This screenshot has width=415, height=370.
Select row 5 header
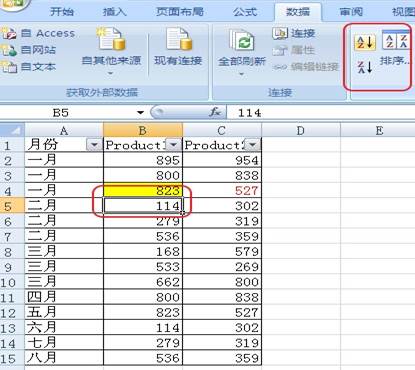point(12,206)
